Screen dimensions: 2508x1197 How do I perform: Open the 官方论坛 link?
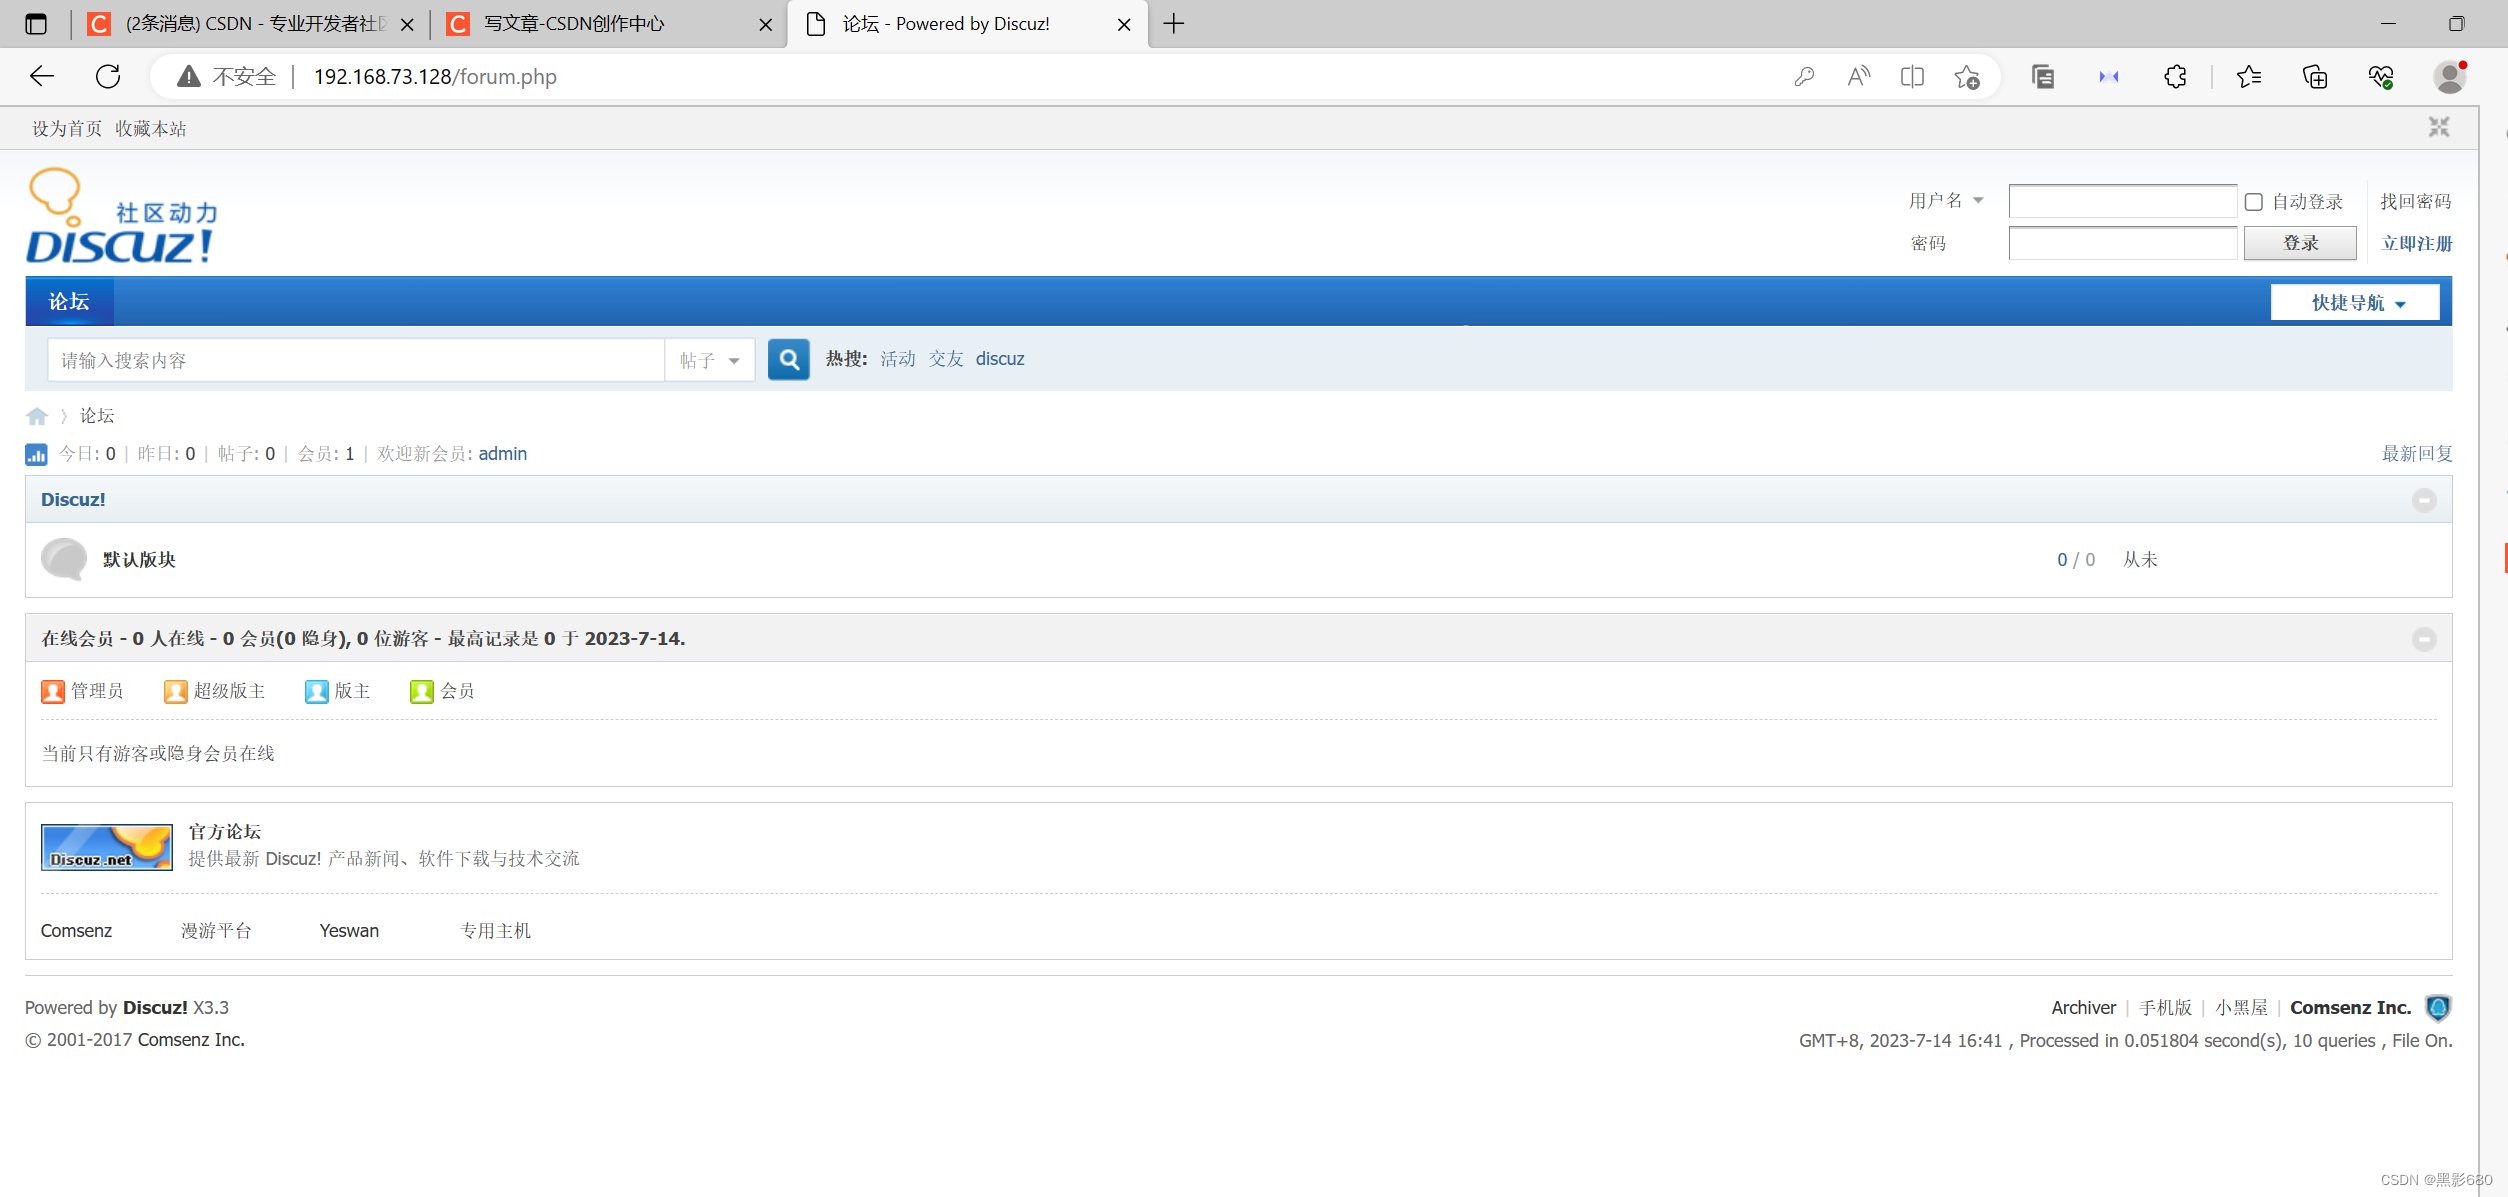[x=225, y=831]
